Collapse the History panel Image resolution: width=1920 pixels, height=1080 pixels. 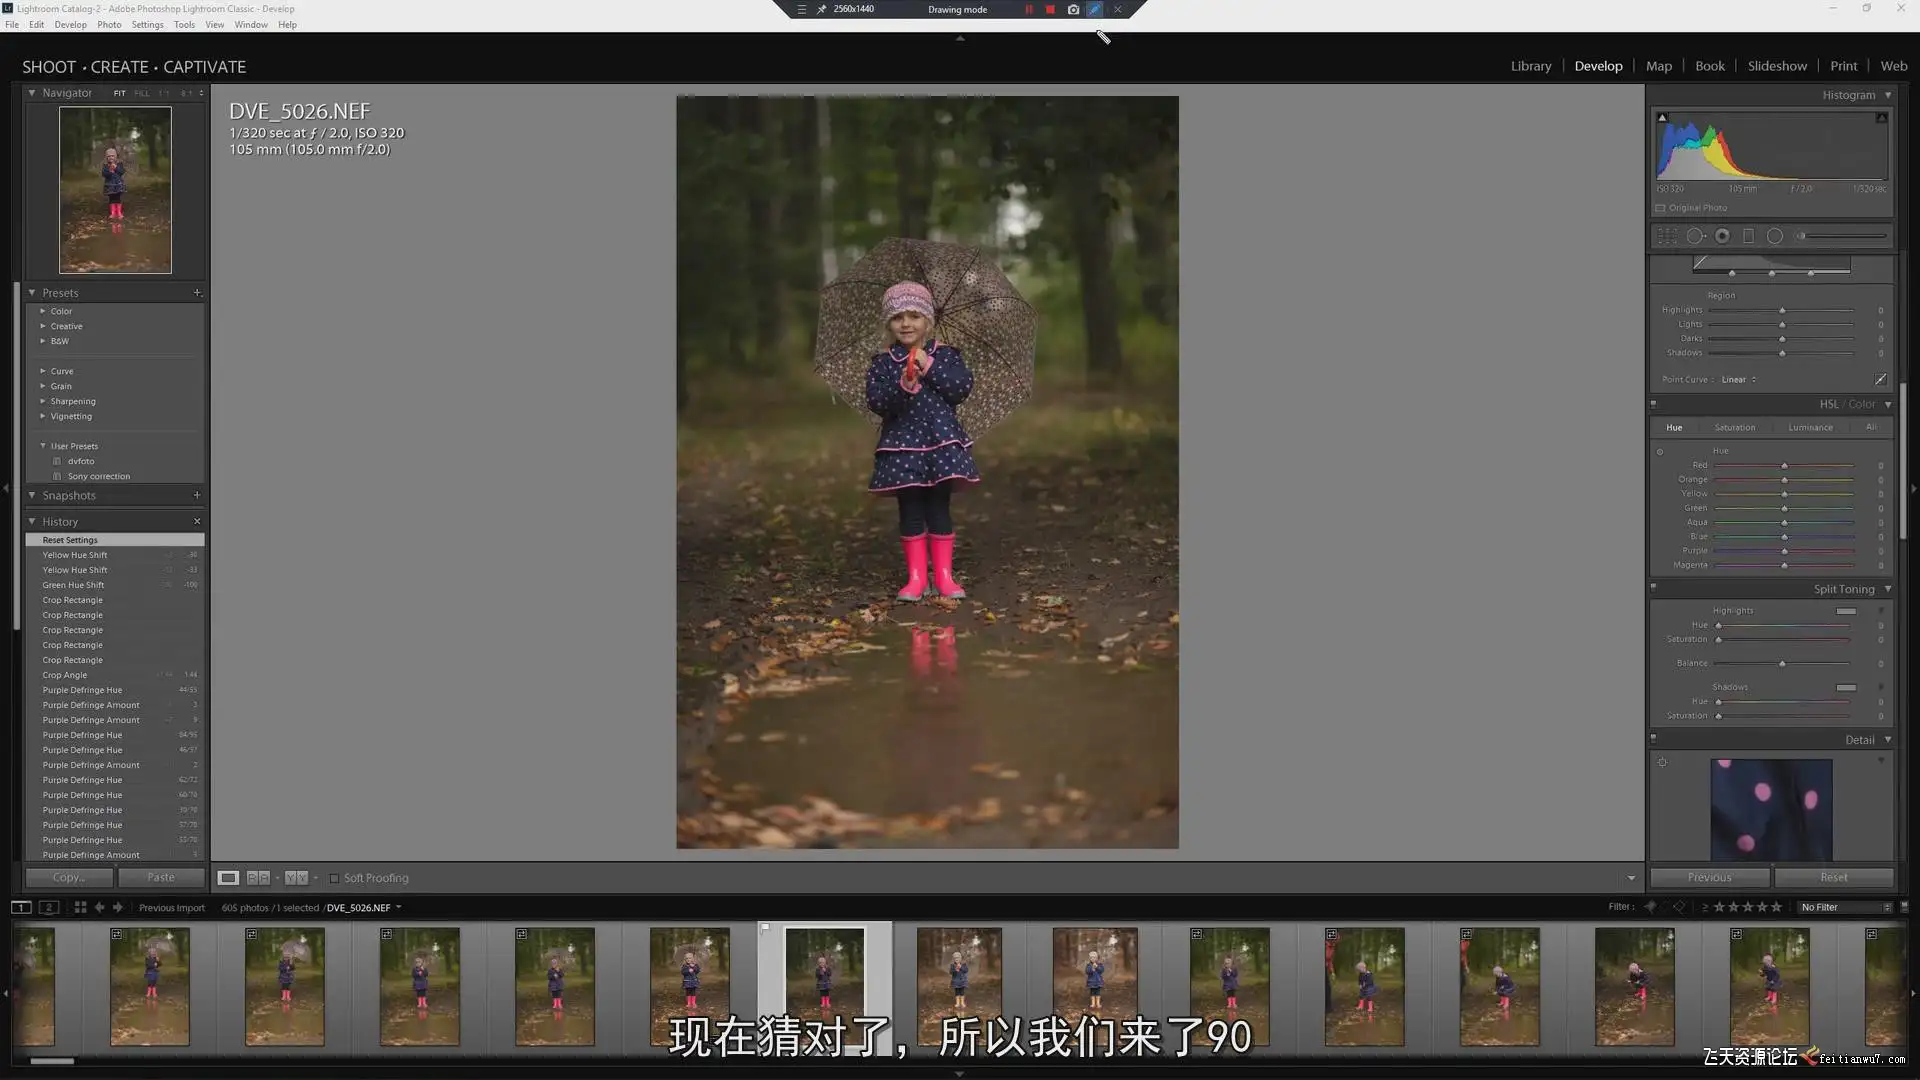[x=32, y=522]
